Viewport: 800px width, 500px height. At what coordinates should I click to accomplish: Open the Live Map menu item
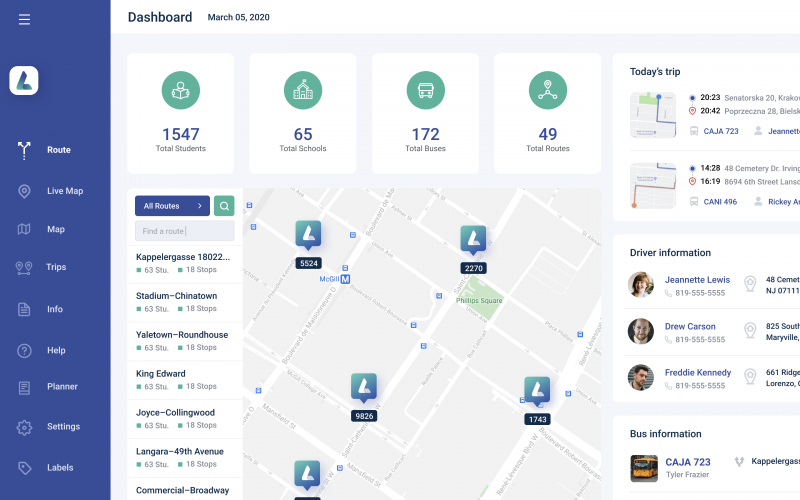pos(65,191)
